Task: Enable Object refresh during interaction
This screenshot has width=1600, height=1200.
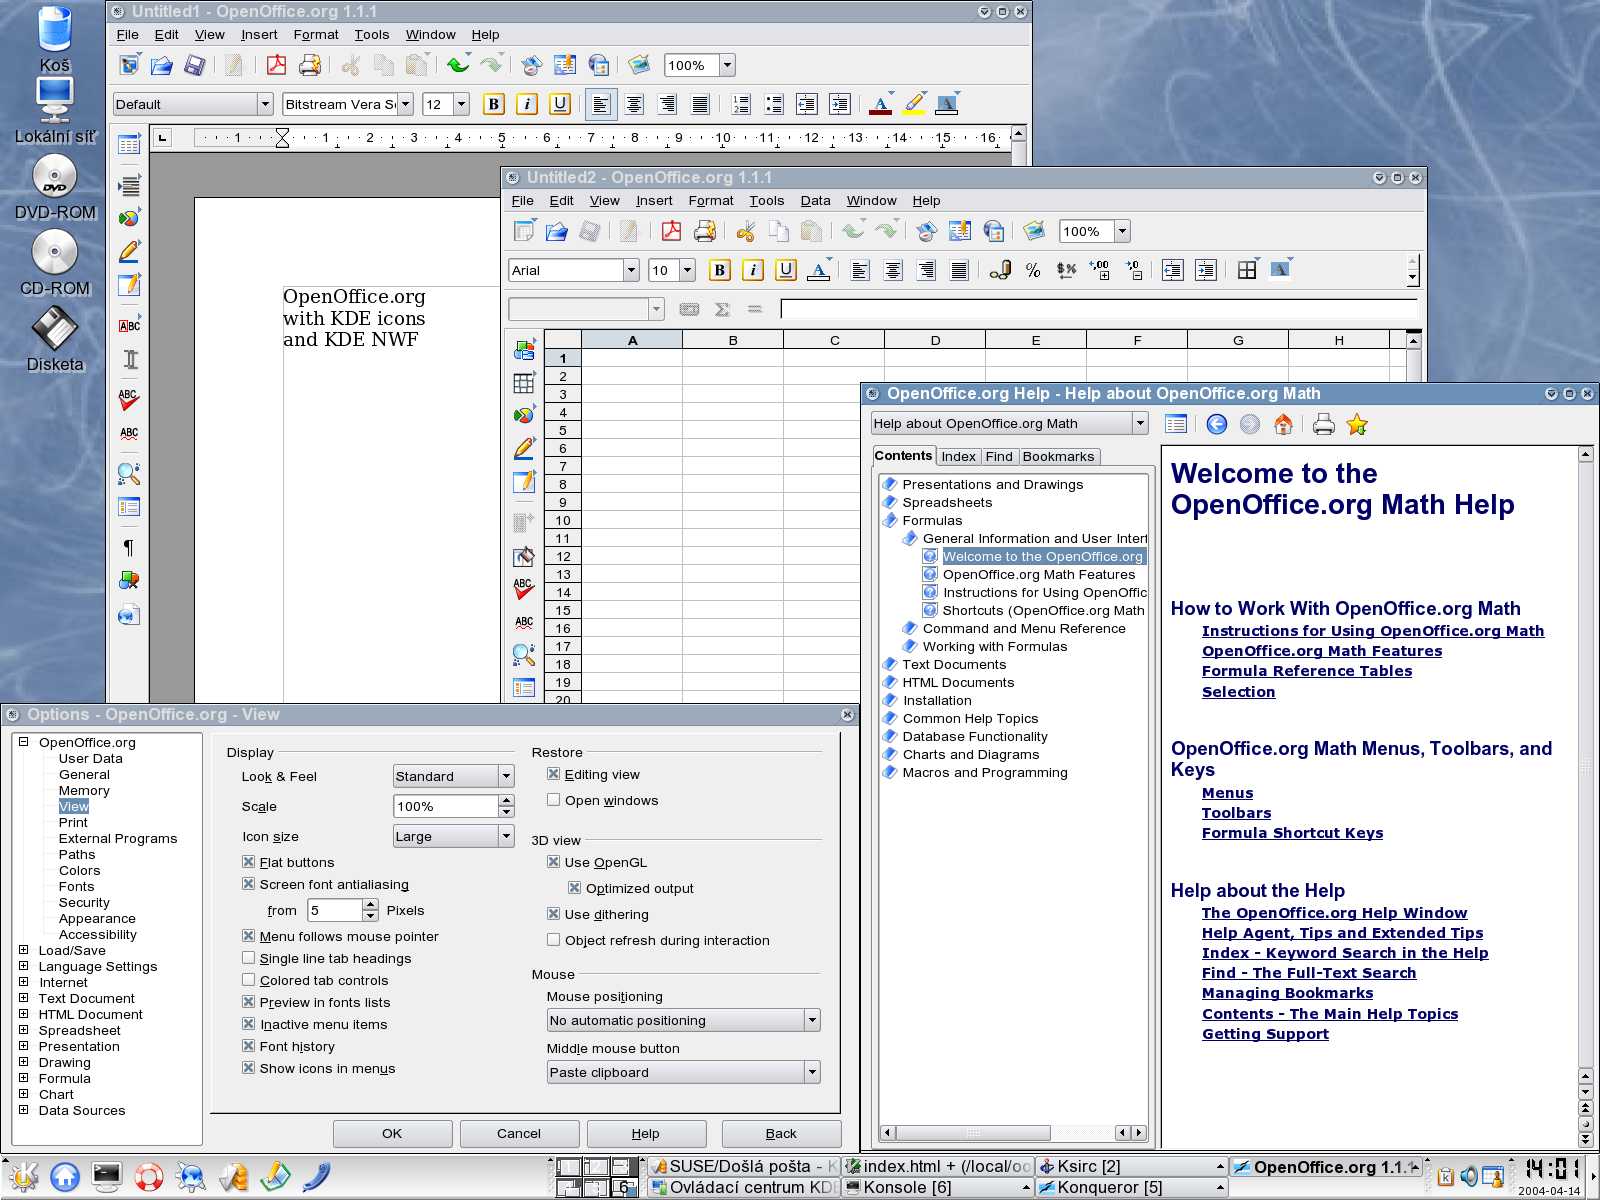Action: pyautogui.click(x=553, y=940)
